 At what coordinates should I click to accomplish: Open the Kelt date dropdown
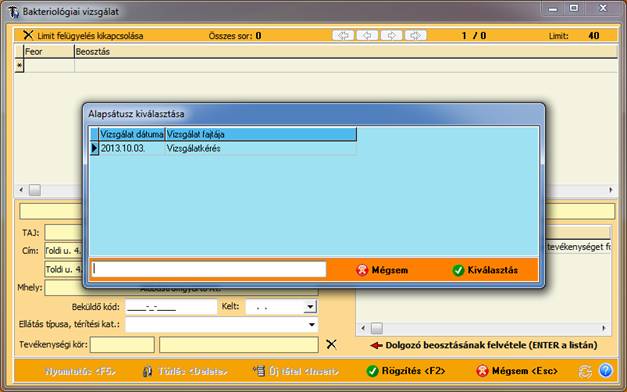point(310,307)
